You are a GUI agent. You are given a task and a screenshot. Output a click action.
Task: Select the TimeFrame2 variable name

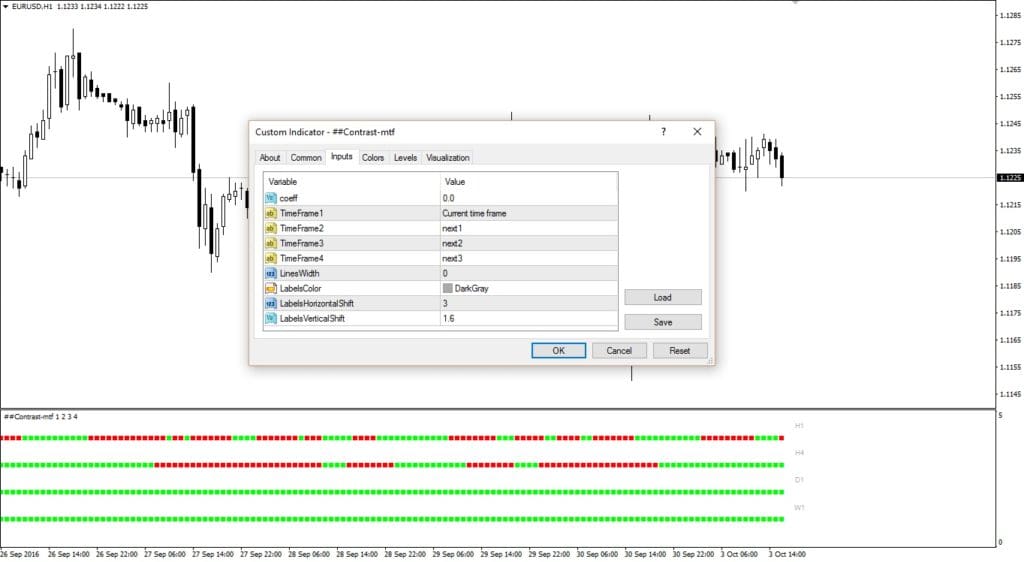301,228
